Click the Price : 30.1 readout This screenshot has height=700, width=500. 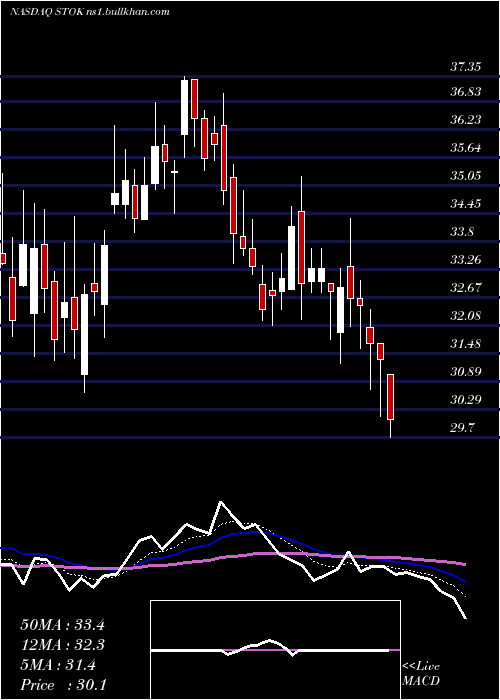click(x=63, y=685)
